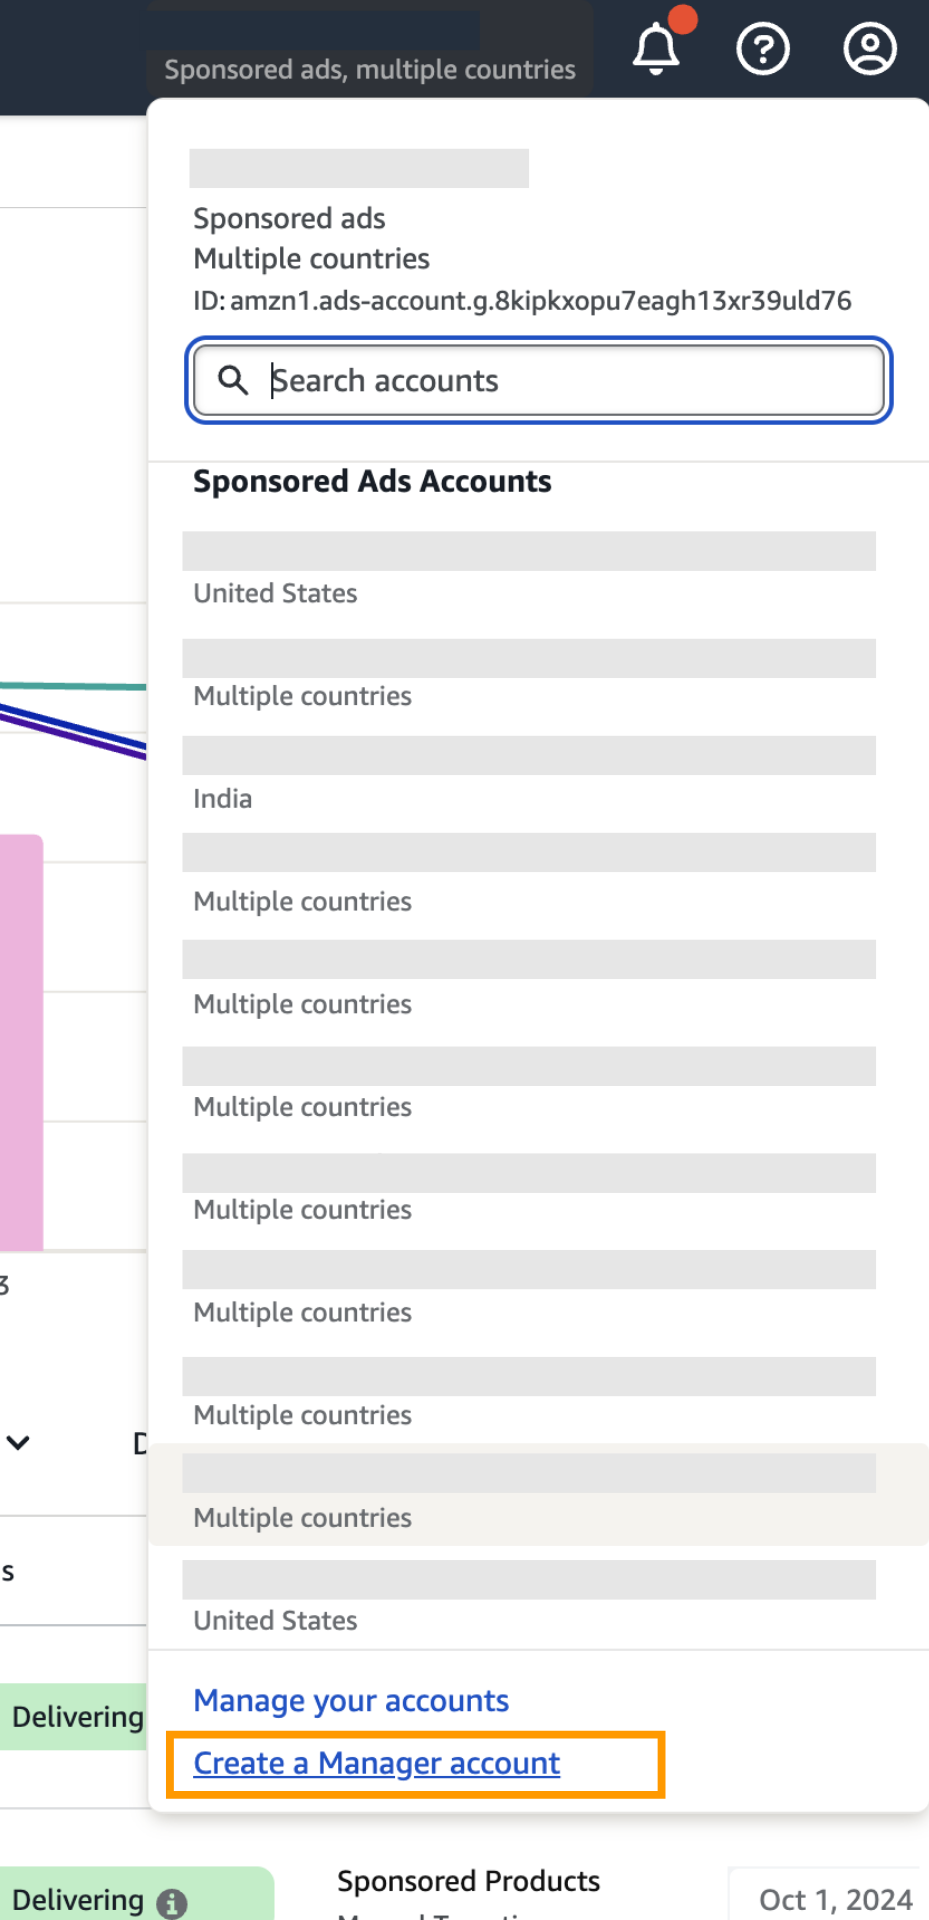This screenshot has height=1920, width=929.
Task: Expand the chevron dropdown at left edge
Action: tap(18, 1442)
